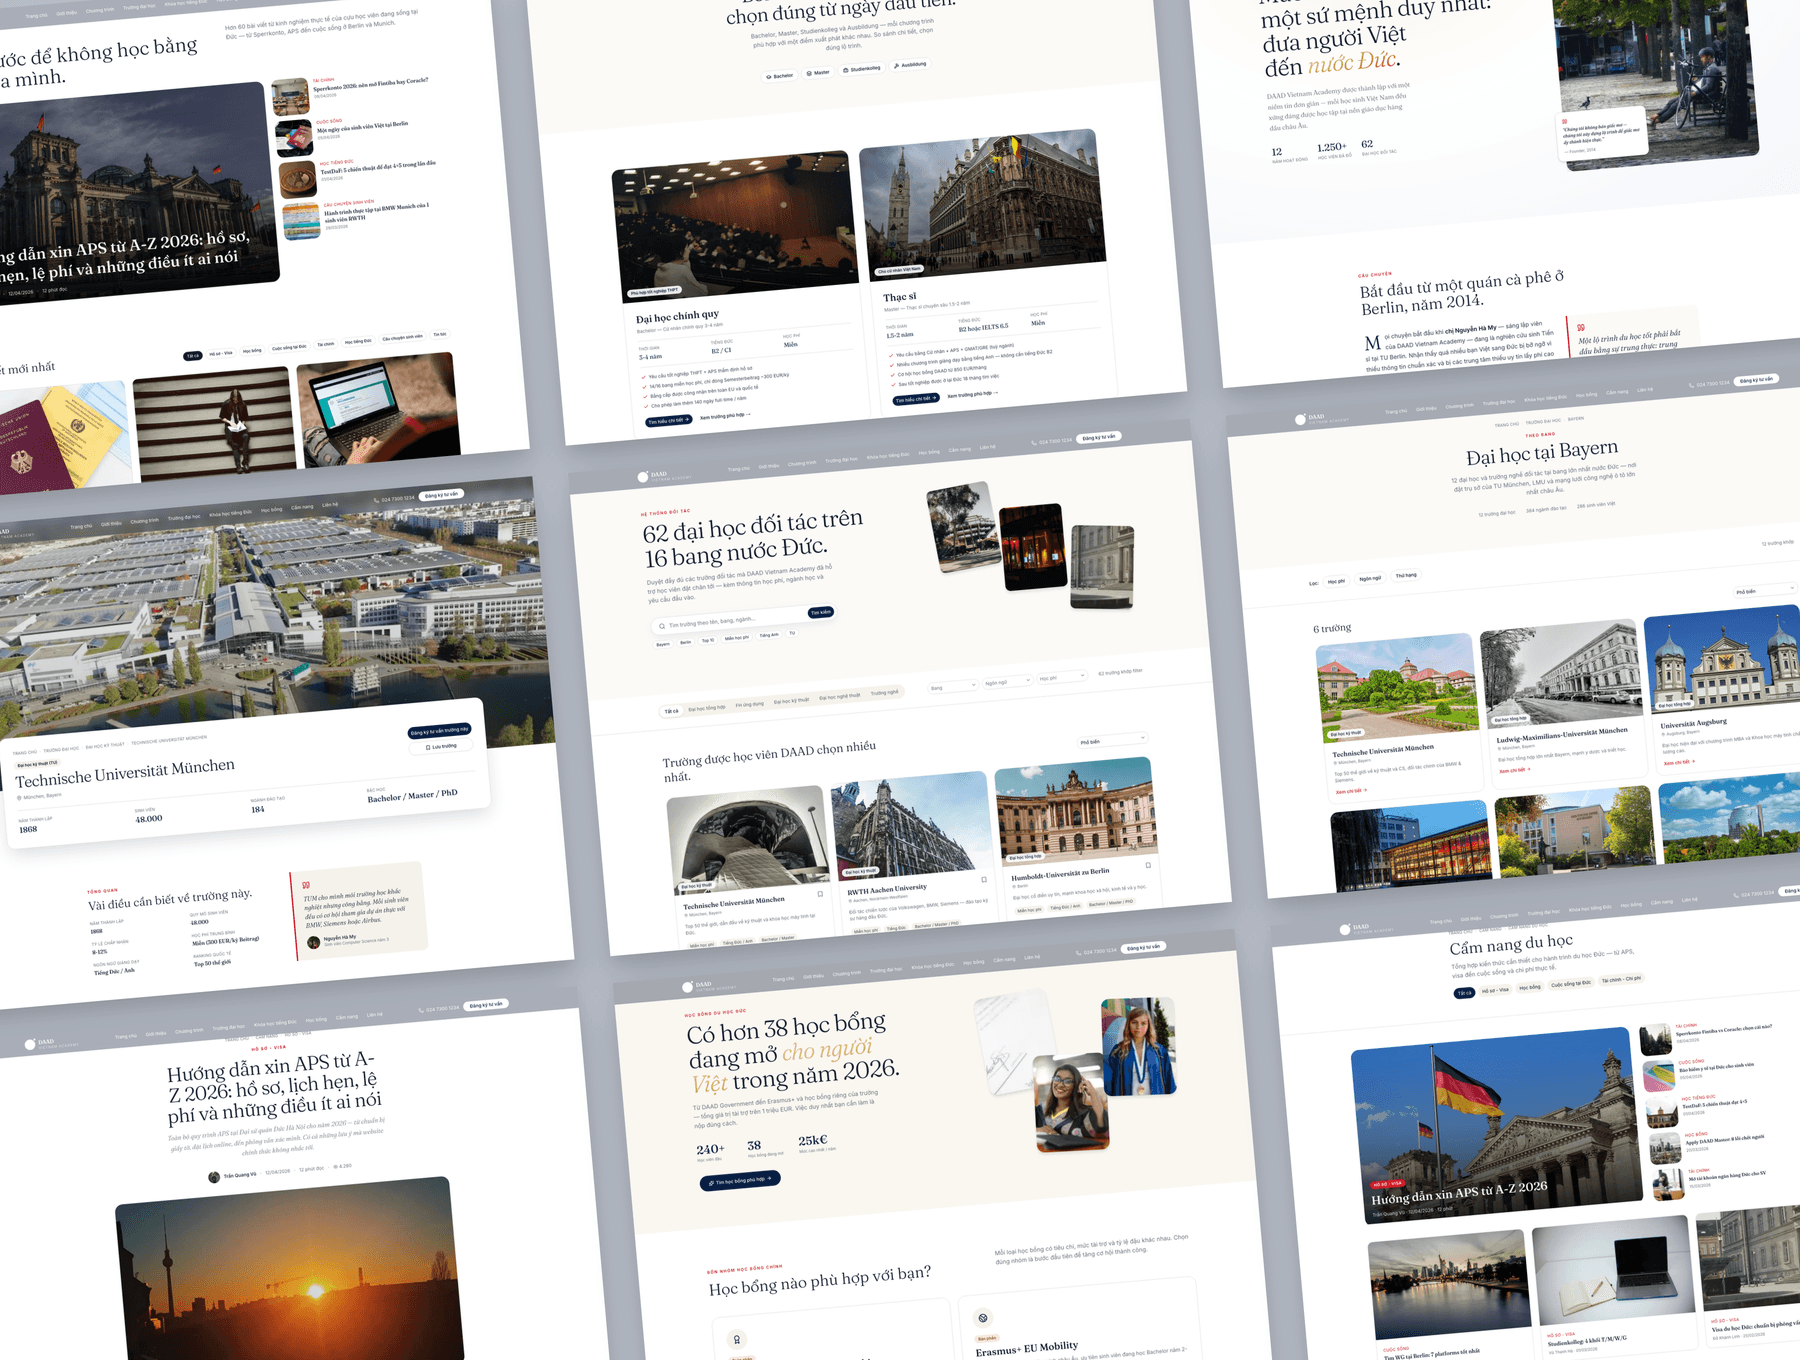Viewport: 1800px width, 1360px height.
Task: Open the Humboldt-Universität zu Berlin card photo
Action: pyautogui.click(x=1076, y=810)
